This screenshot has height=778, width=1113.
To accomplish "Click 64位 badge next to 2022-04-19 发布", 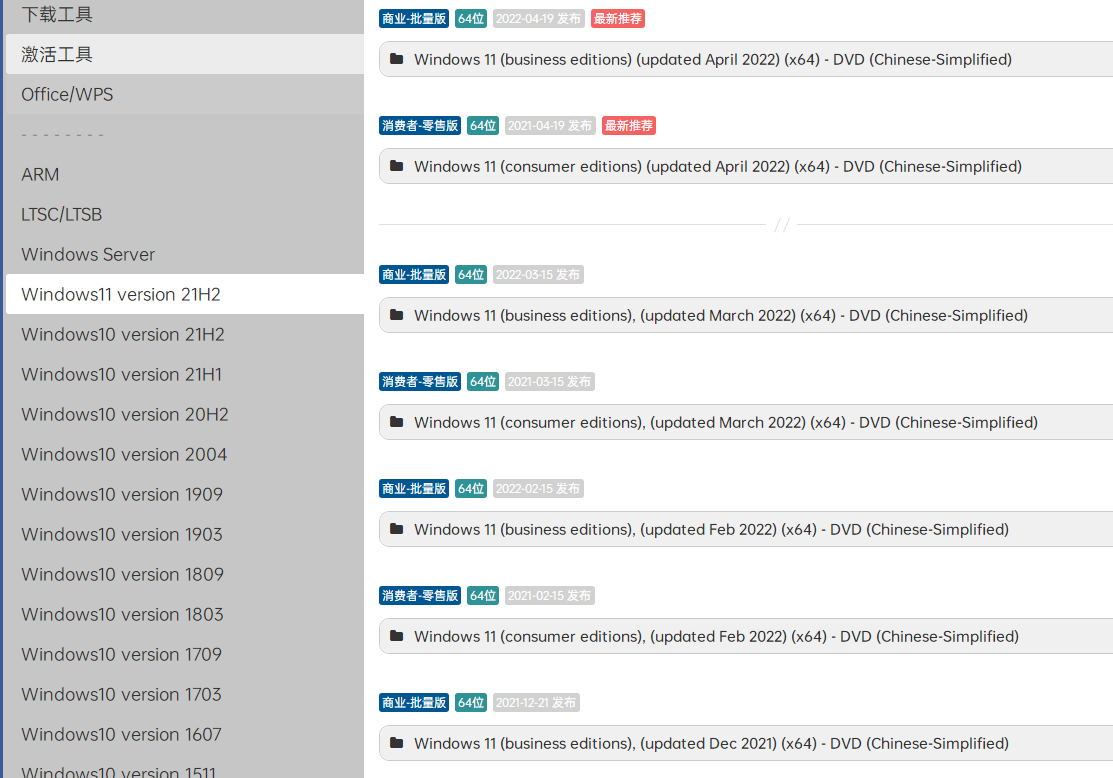I will coord(471,18).
